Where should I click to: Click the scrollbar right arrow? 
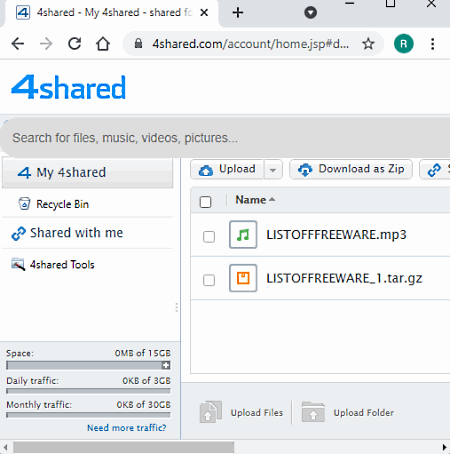tap(444, 447)
